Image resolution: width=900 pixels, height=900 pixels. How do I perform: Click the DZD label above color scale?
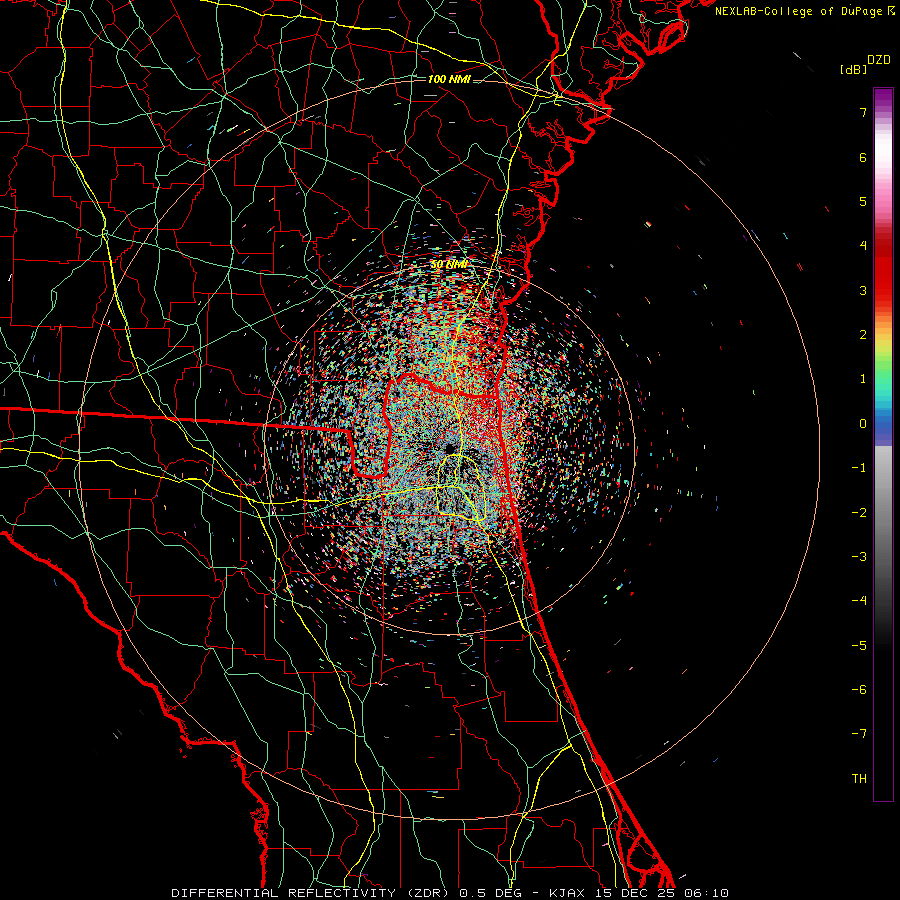tap(878, 60)
